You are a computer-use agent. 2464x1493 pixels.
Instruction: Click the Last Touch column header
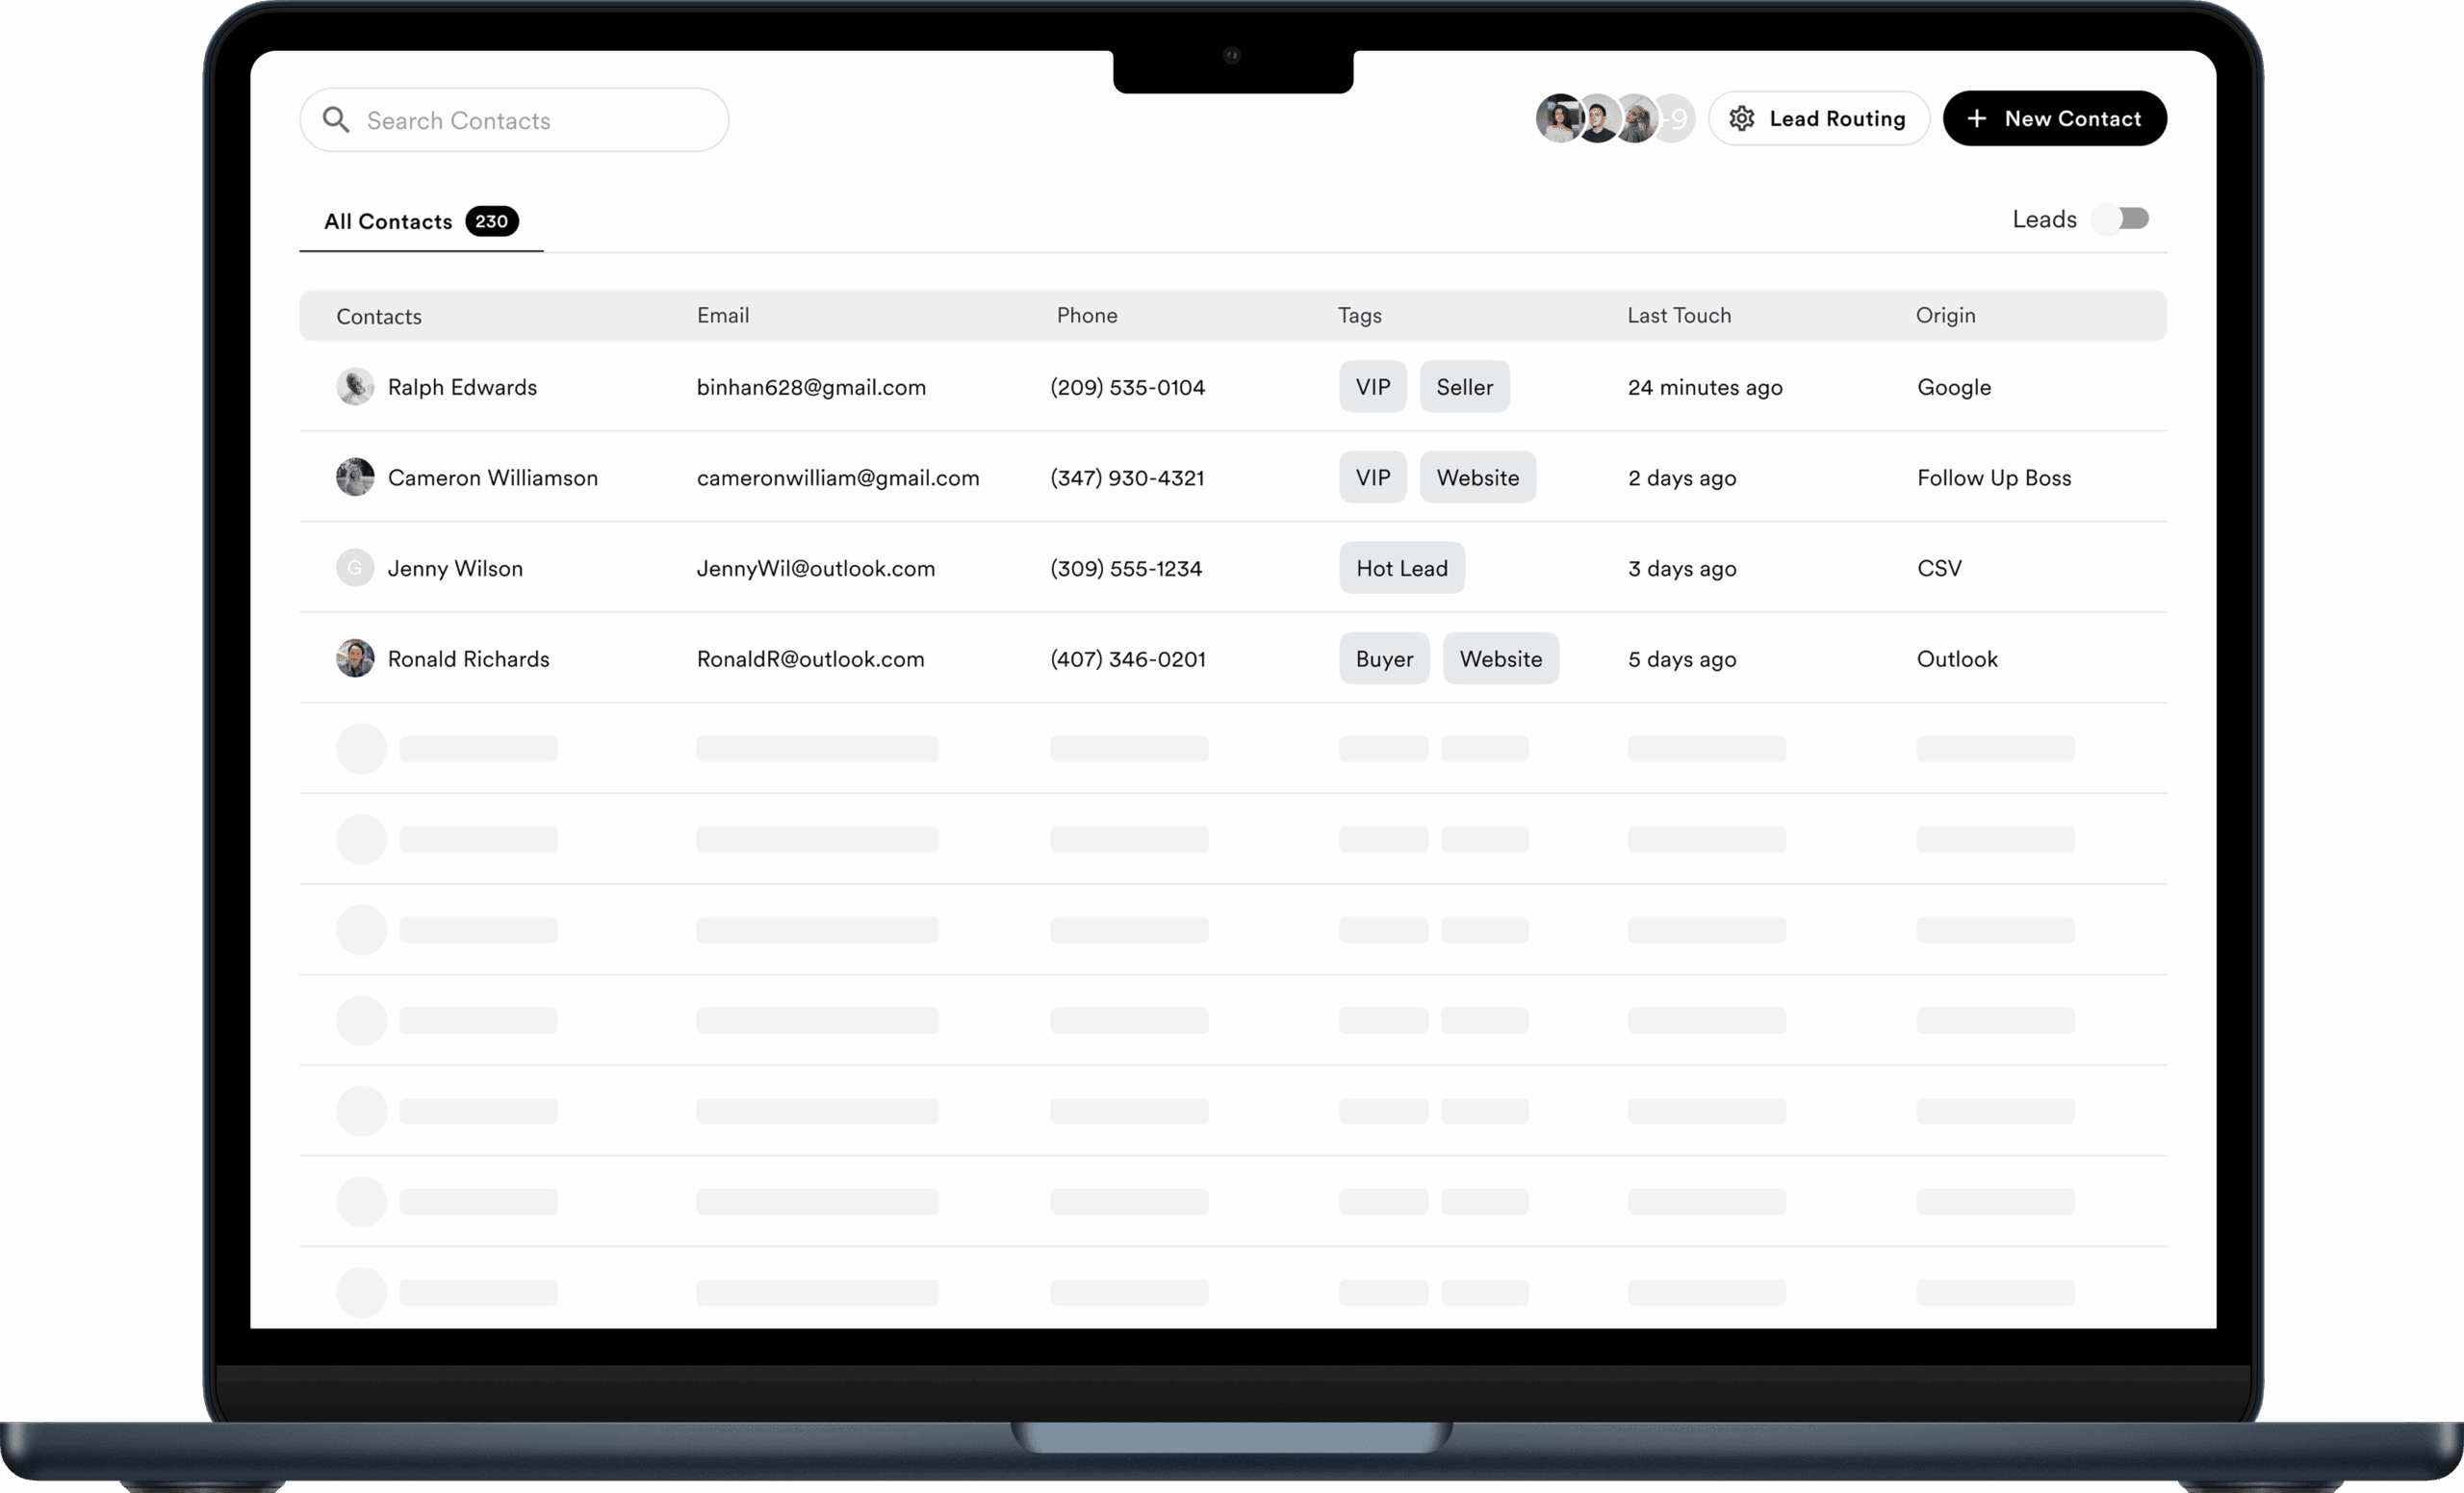(1678, 315)
